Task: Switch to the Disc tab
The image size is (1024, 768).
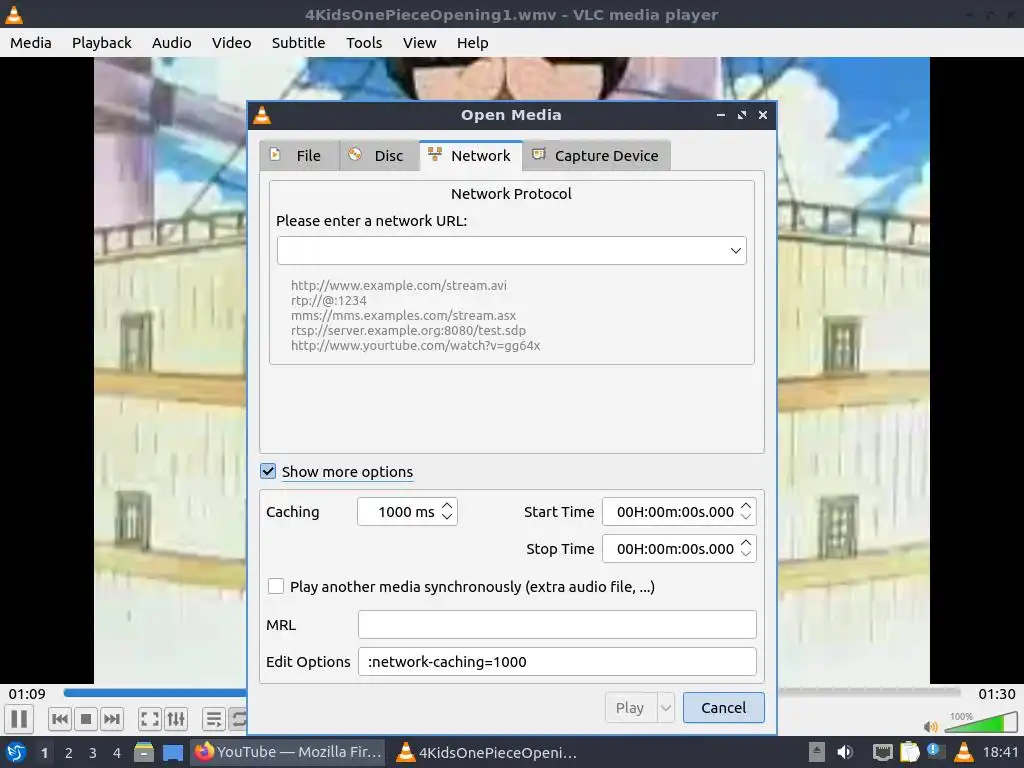Action: point(379,156)
